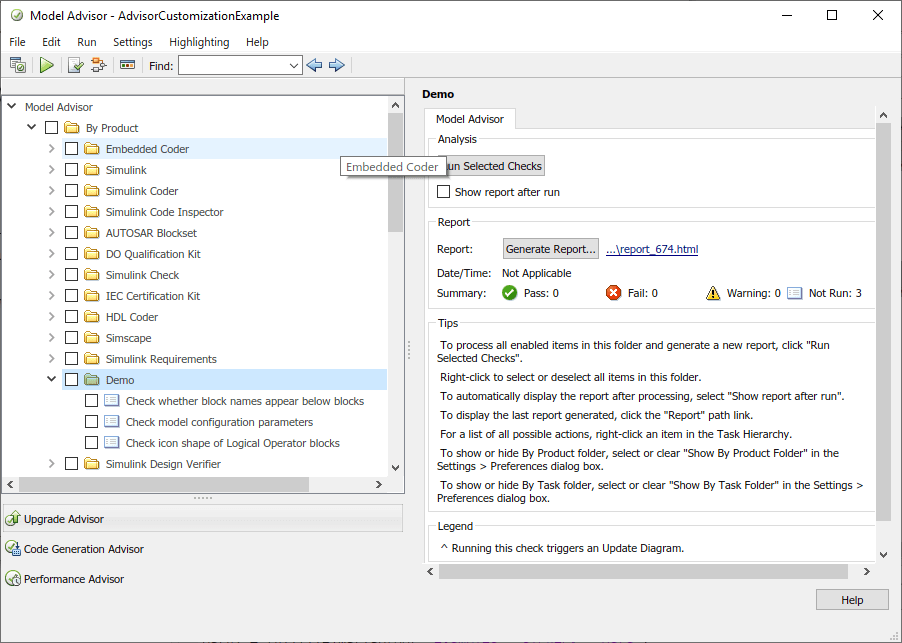Screen dimensions: 902x643
Task: Click the right pane horizontal scrollbar thumb
Action: tap(643, 572)
